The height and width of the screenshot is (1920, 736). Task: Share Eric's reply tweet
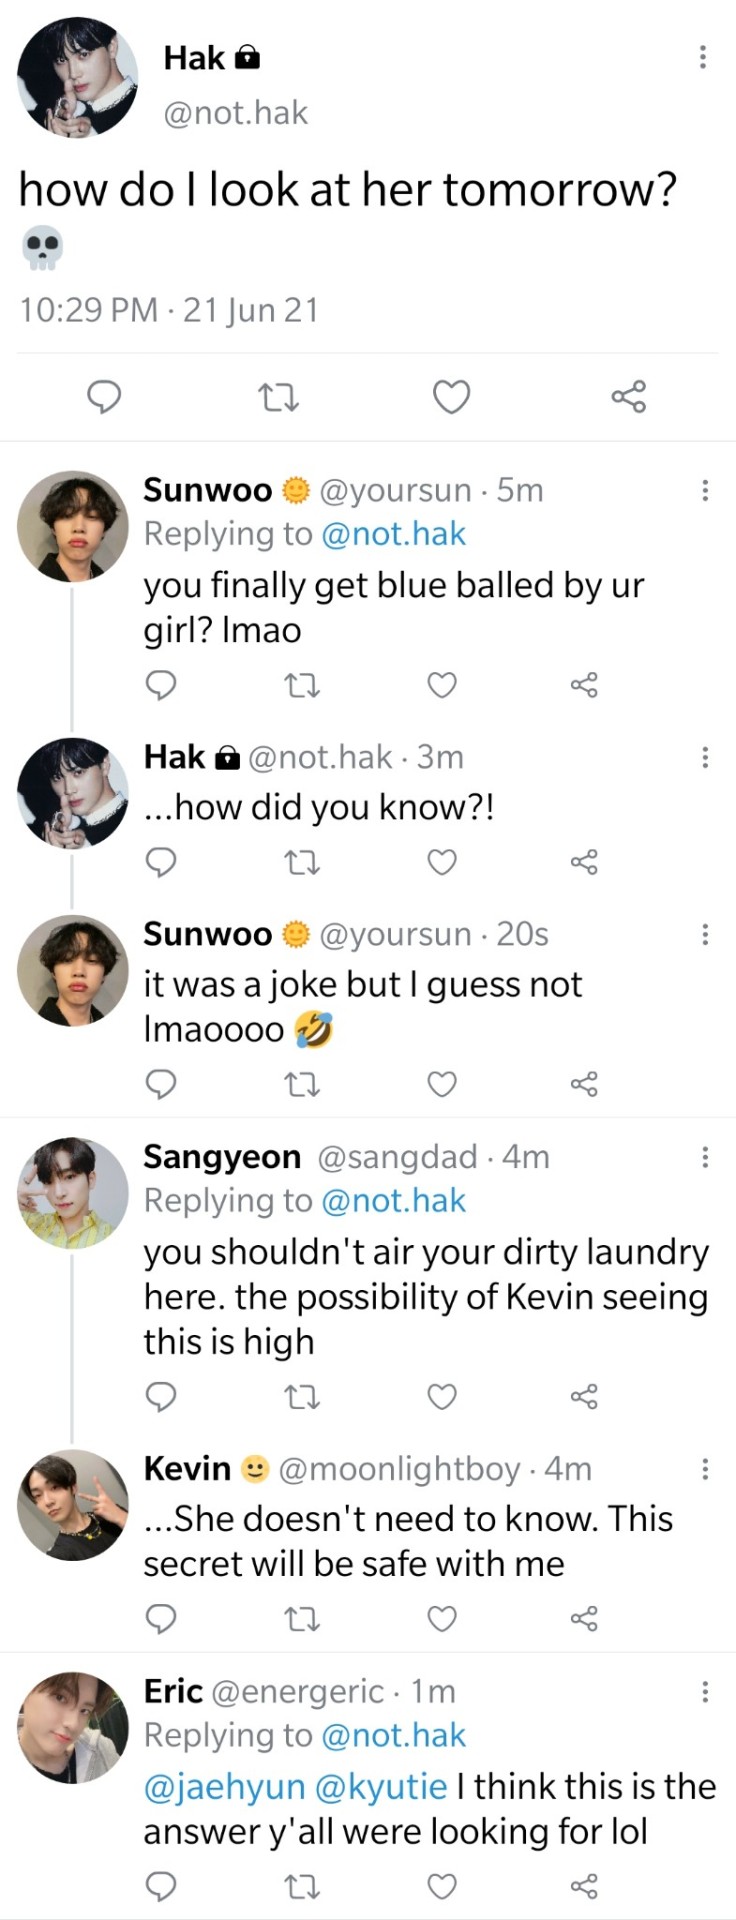(584, 1886)
